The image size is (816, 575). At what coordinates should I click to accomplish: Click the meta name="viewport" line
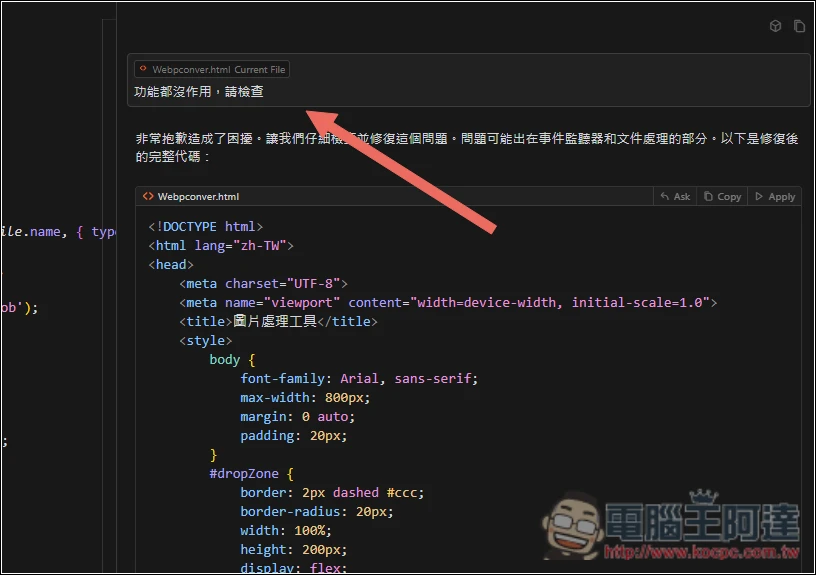pos(448,302)
